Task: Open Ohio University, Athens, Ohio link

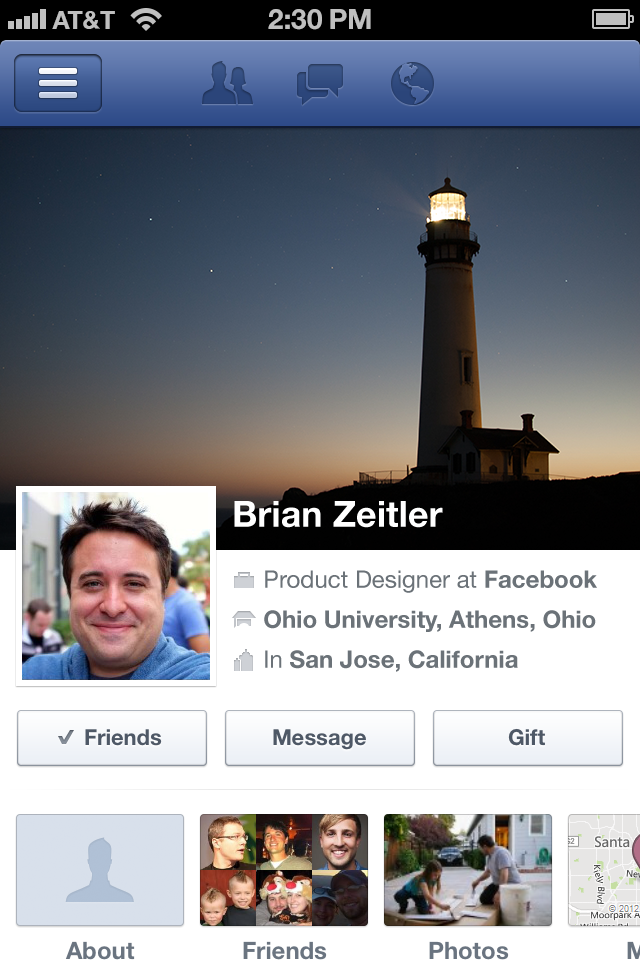Action: pyautogui.click(x=429, y=620)
